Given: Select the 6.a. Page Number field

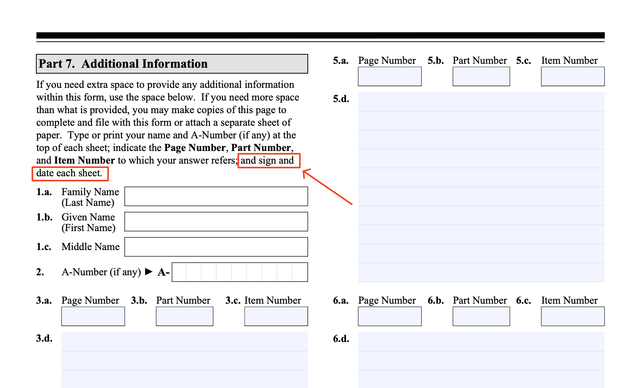Looking at the screenshot, I should point(390,316).
